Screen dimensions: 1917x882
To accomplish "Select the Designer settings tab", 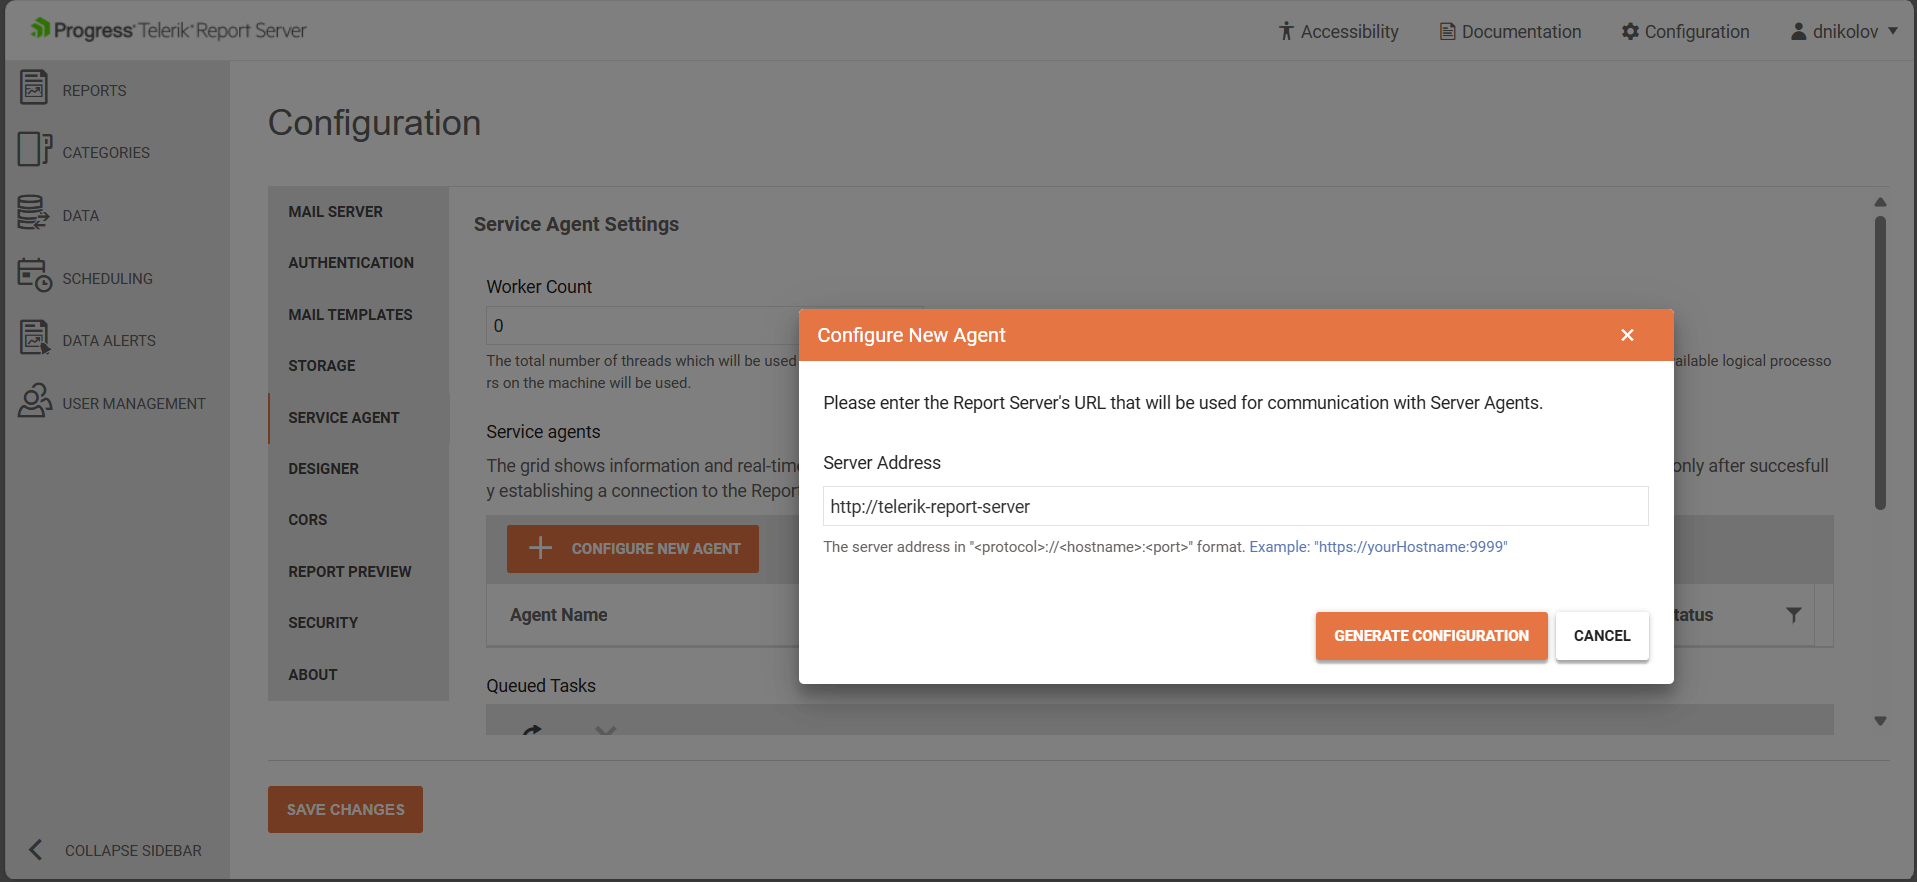I will tap(358, 469).
